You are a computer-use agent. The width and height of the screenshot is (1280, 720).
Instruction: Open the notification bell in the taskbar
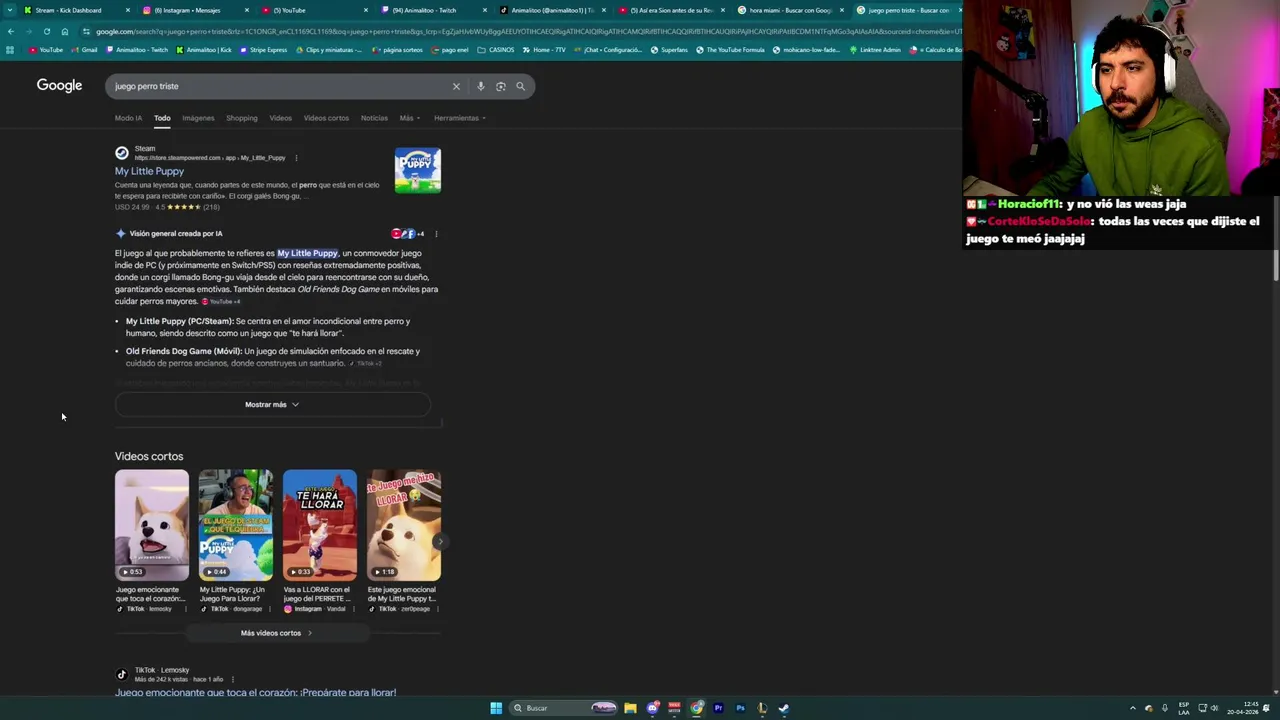(x=1266, y=708)
